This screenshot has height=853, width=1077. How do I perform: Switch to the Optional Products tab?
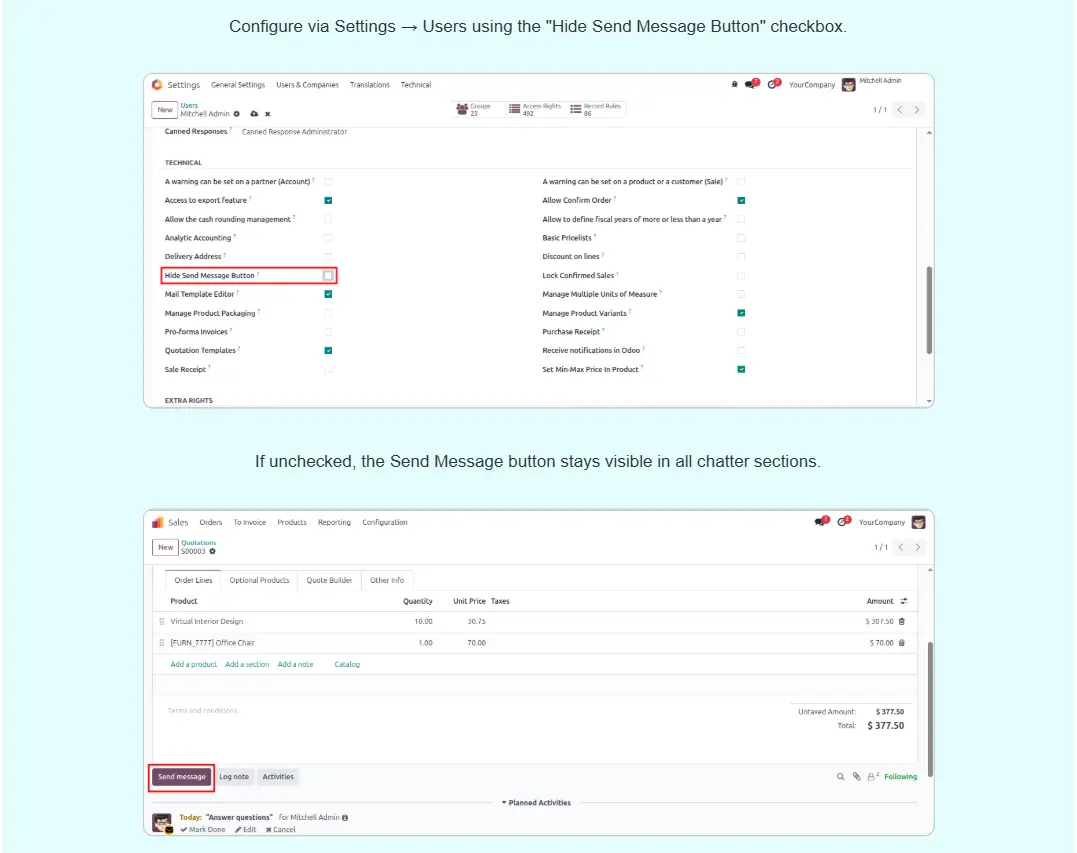click(x=259, y=580)
